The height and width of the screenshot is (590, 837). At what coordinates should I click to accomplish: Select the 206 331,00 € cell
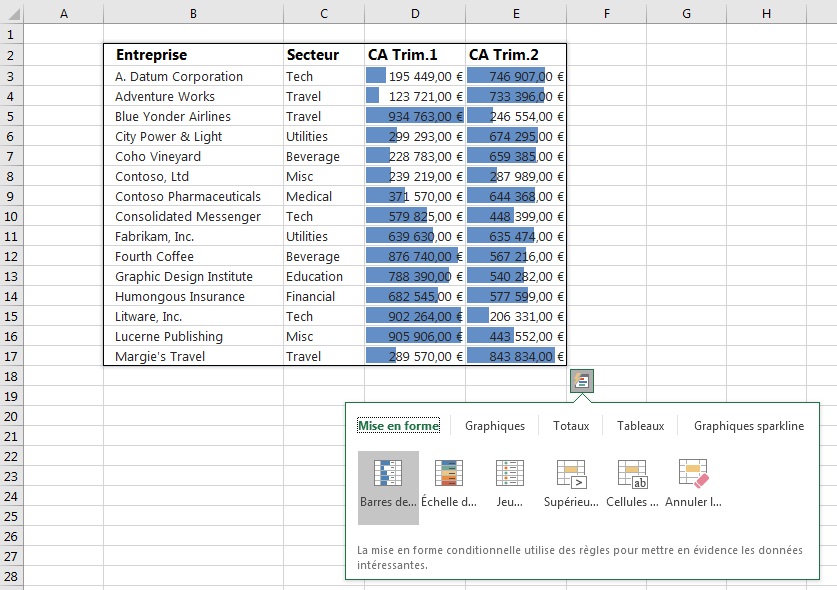(516, 317)
